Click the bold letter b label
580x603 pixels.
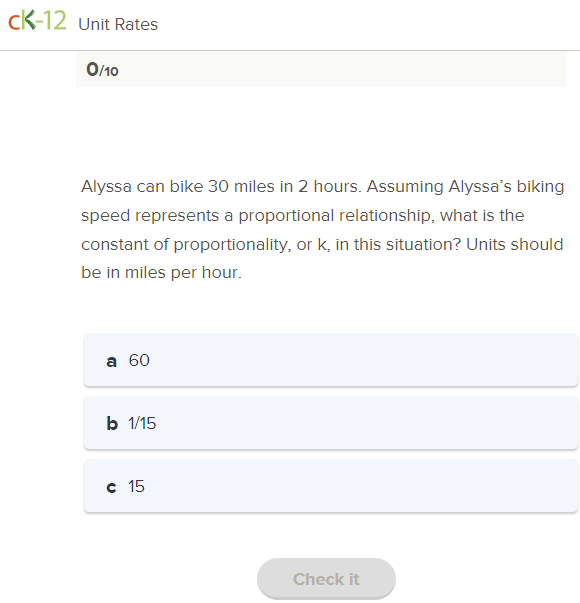point(112,423)
